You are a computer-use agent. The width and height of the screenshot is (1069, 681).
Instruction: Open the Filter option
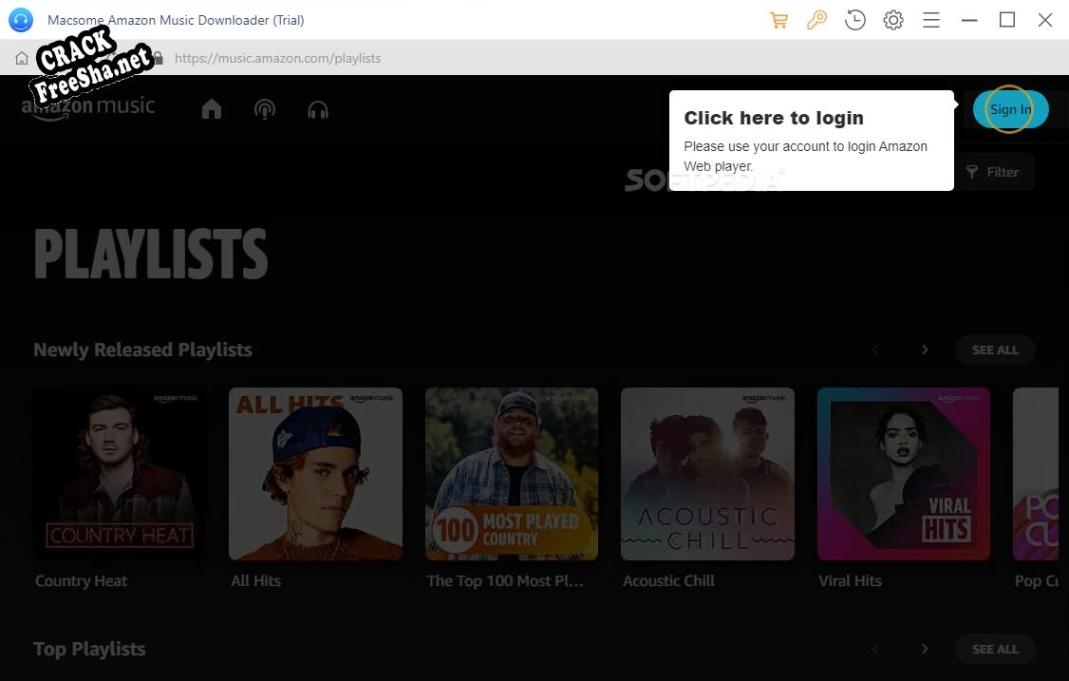[993, 172]
